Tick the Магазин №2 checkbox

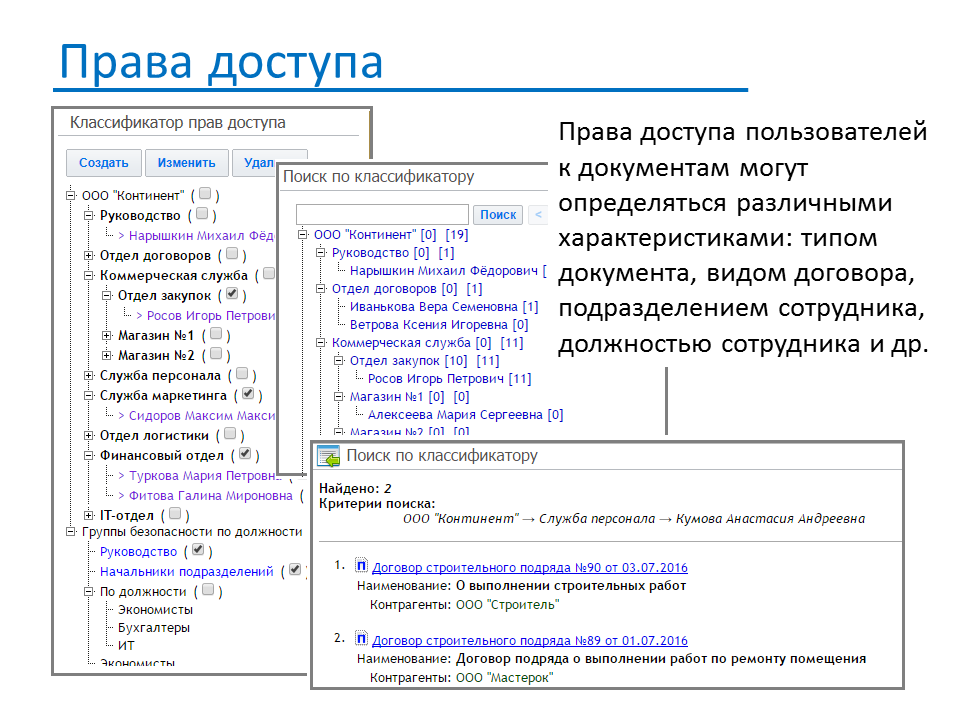pyautogui.click(x=216, y=353)
